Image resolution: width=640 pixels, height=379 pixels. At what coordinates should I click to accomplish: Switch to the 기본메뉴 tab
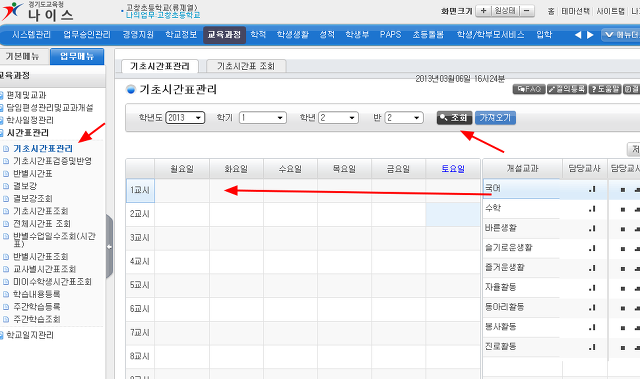[x=22, y=56]
